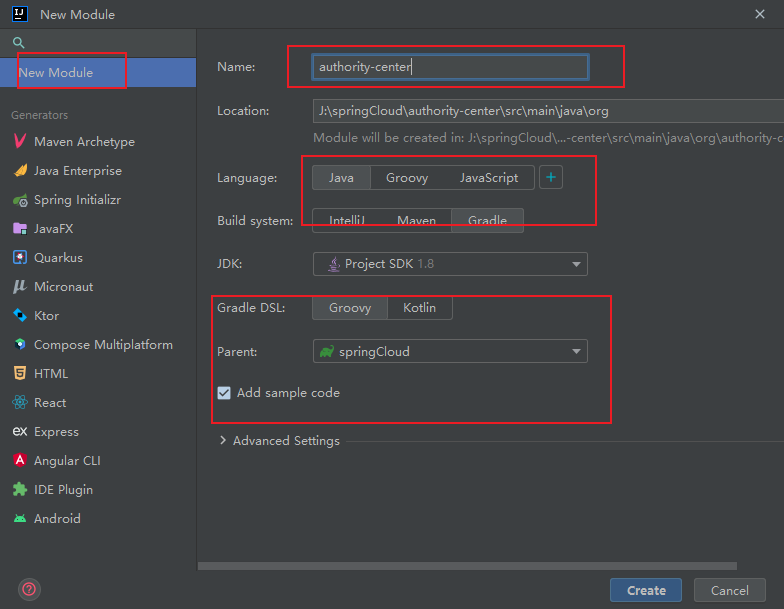Open help via question mark icon
Image resolution: width=784 pixels, height=609 pixels.
pyautogui.click(x=30, y=590)
